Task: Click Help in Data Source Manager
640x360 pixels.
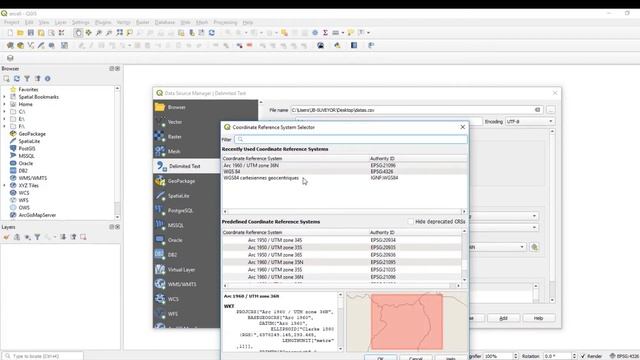Action: (x=538, y=318)
